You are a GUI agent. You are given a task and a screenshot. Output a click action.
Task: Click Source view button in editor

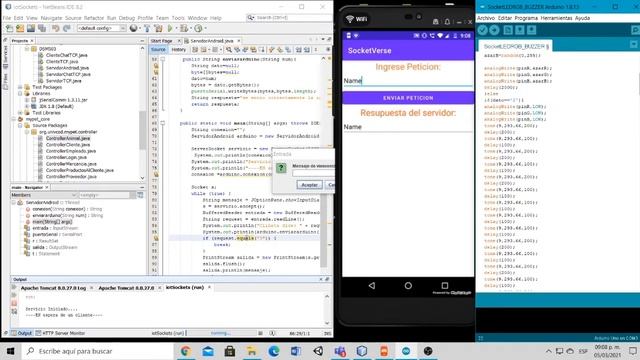point(158,49)
